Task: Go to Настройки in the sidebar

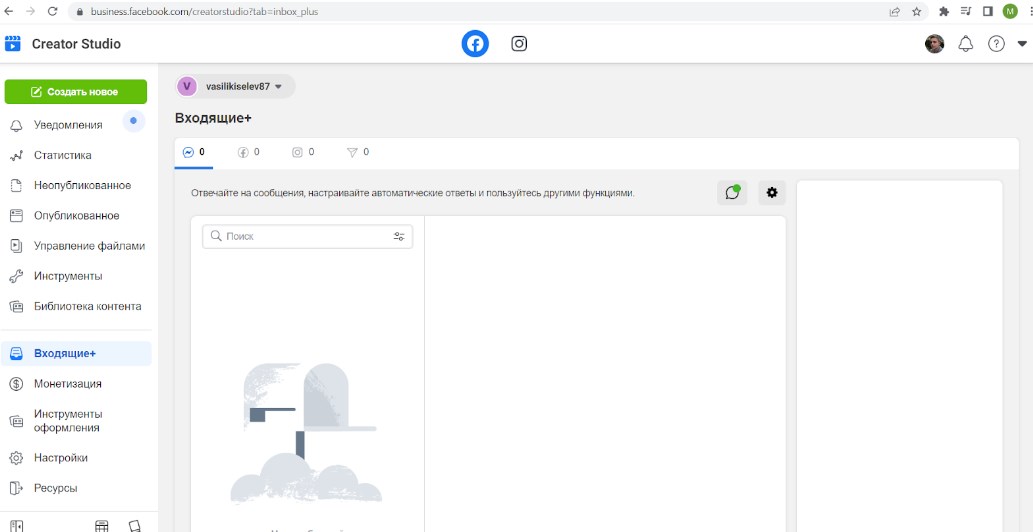Action: click(60, 458)
